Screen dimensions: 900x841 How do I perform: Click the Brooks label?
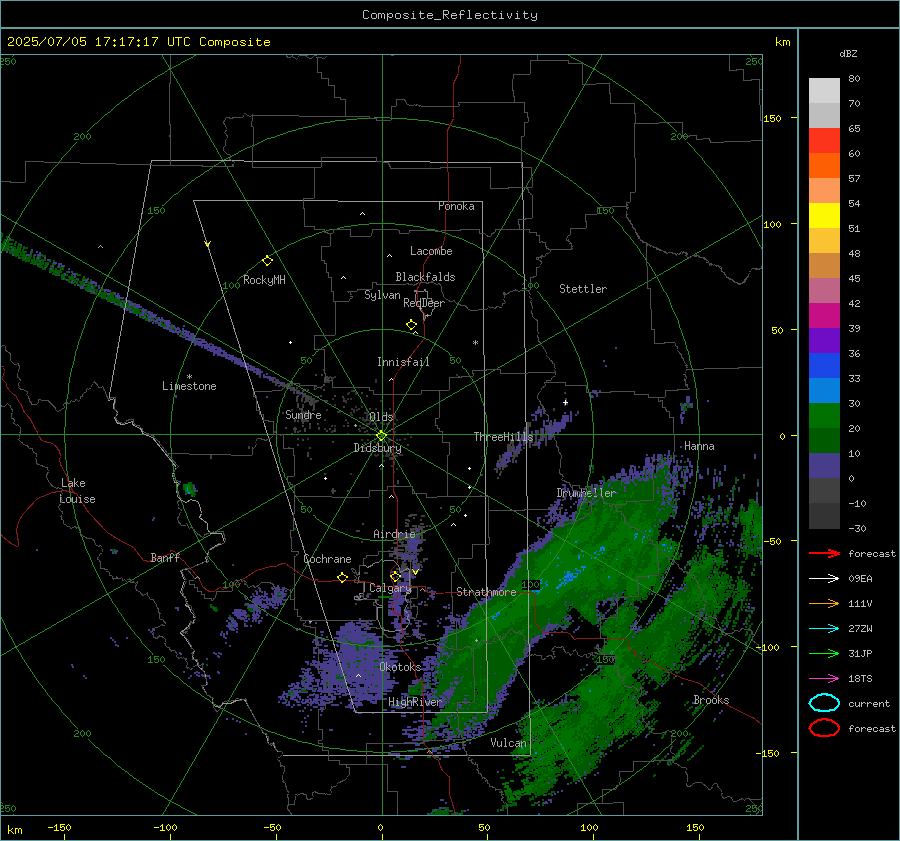point(711,700)
